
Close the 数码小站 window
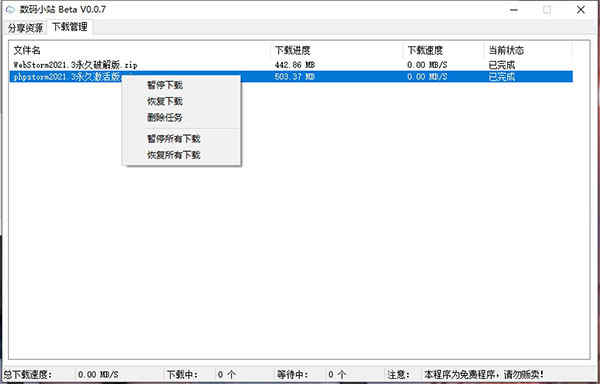pos(581,10)
